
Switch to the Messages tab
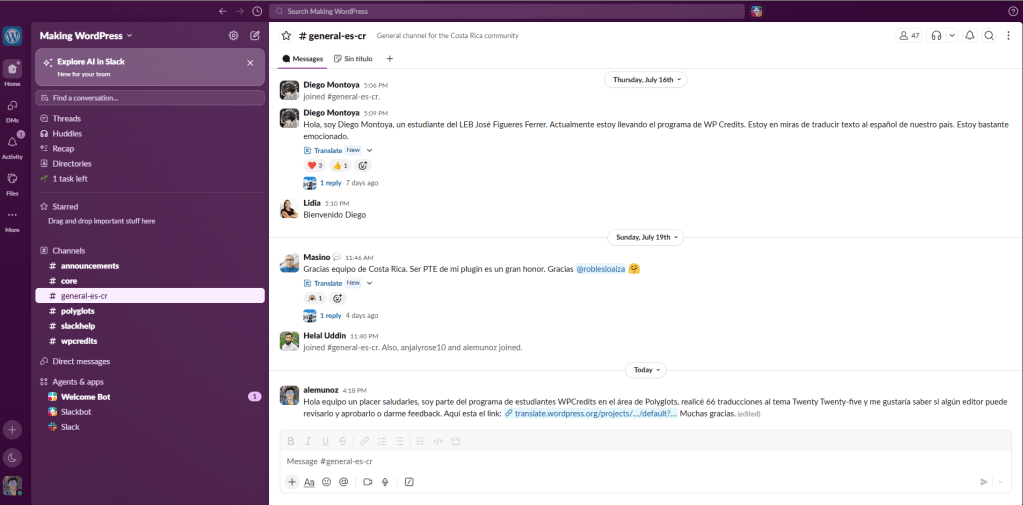click(303, 59)
